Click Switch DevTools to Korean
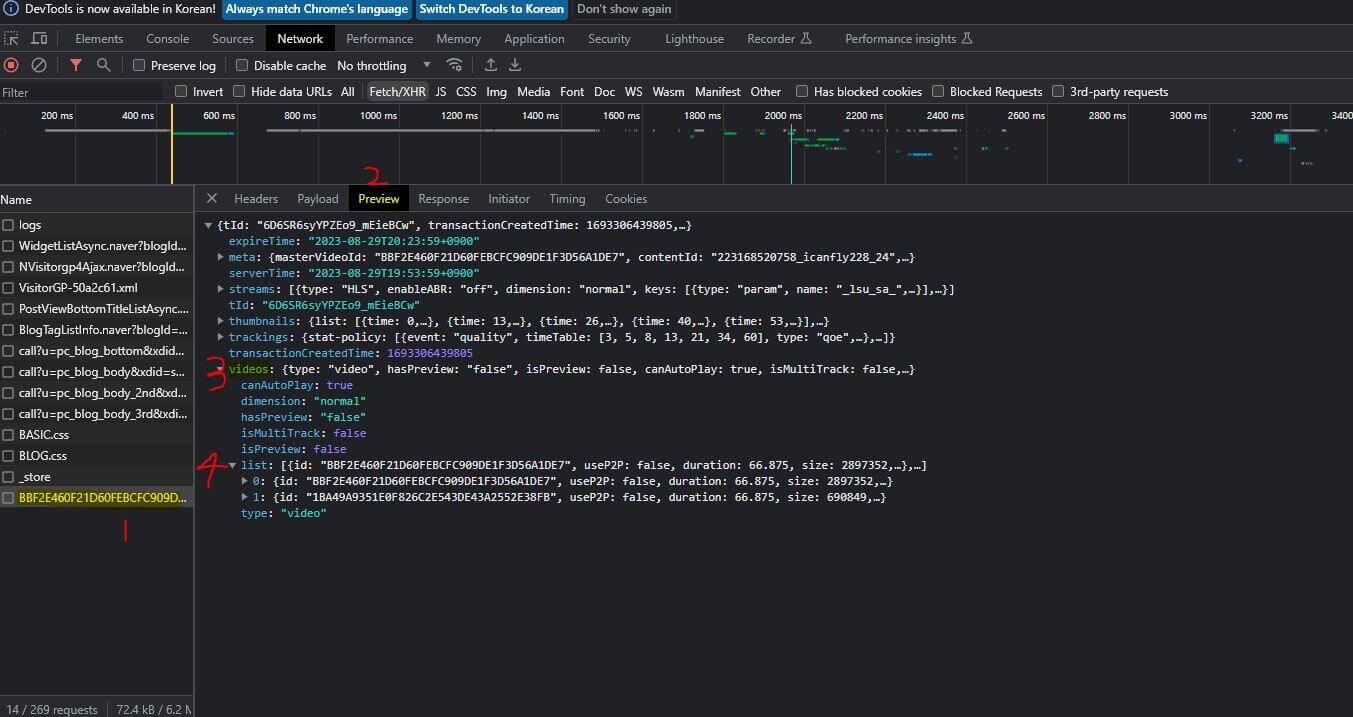1353x717 pixels. click(x=491, y=9)
